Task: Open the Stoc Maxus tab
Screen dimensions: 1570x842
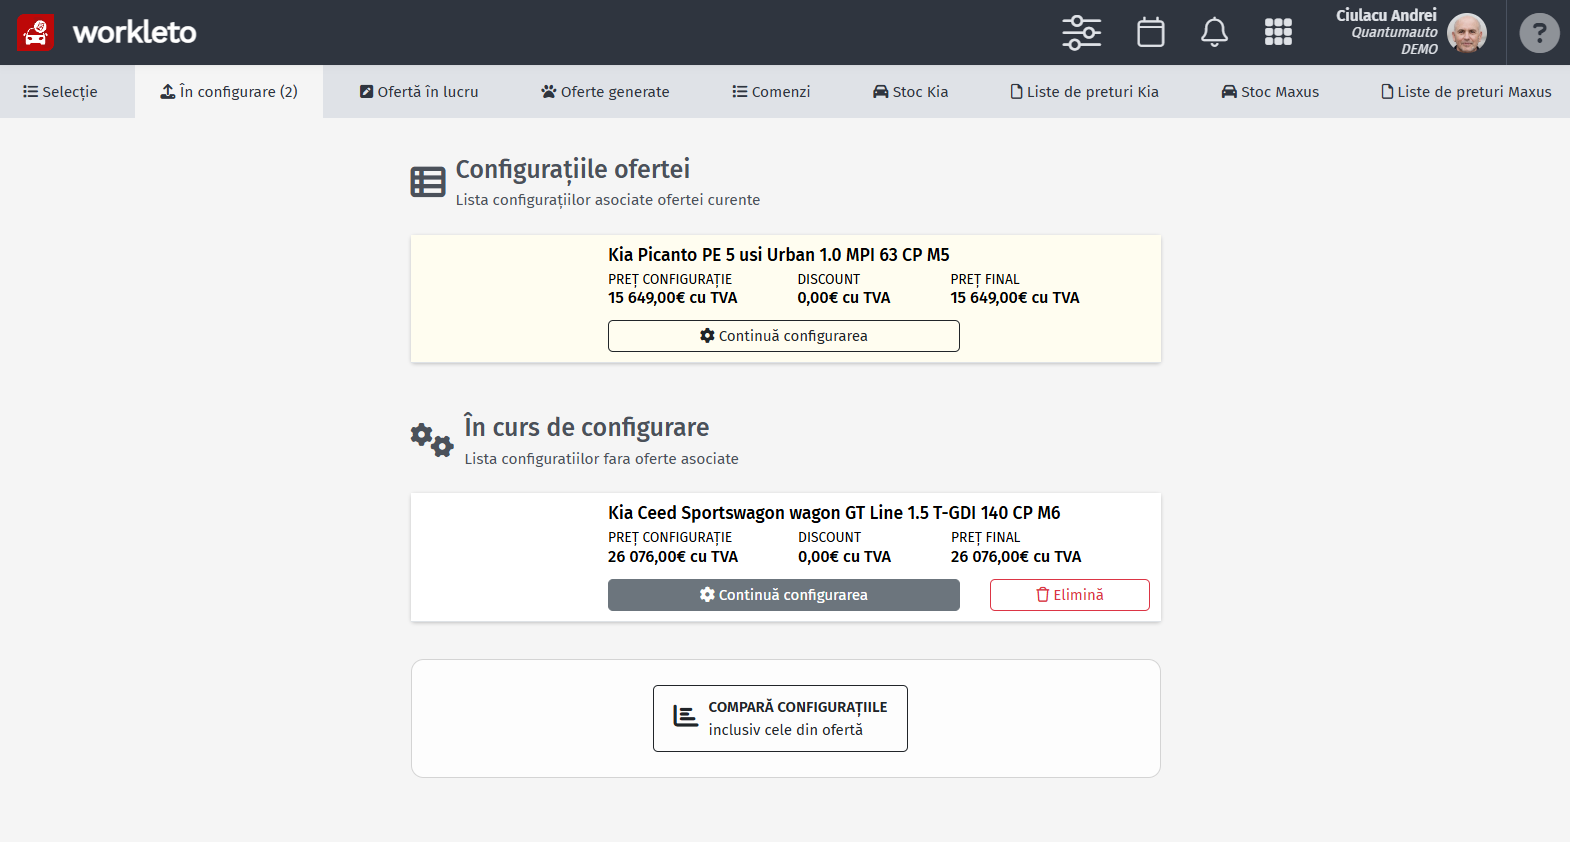Action: pyautogui.click(x=1270, y=92)
